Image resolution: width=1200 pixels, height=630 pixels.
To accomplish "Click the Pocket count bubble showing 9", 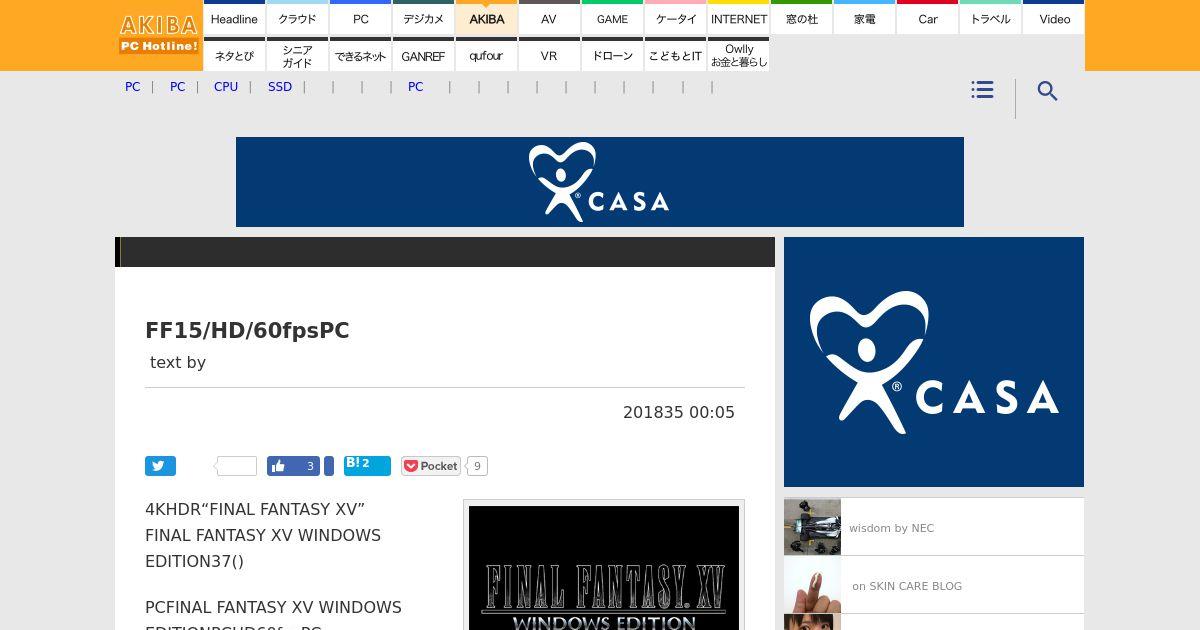I will pos(477,466).
